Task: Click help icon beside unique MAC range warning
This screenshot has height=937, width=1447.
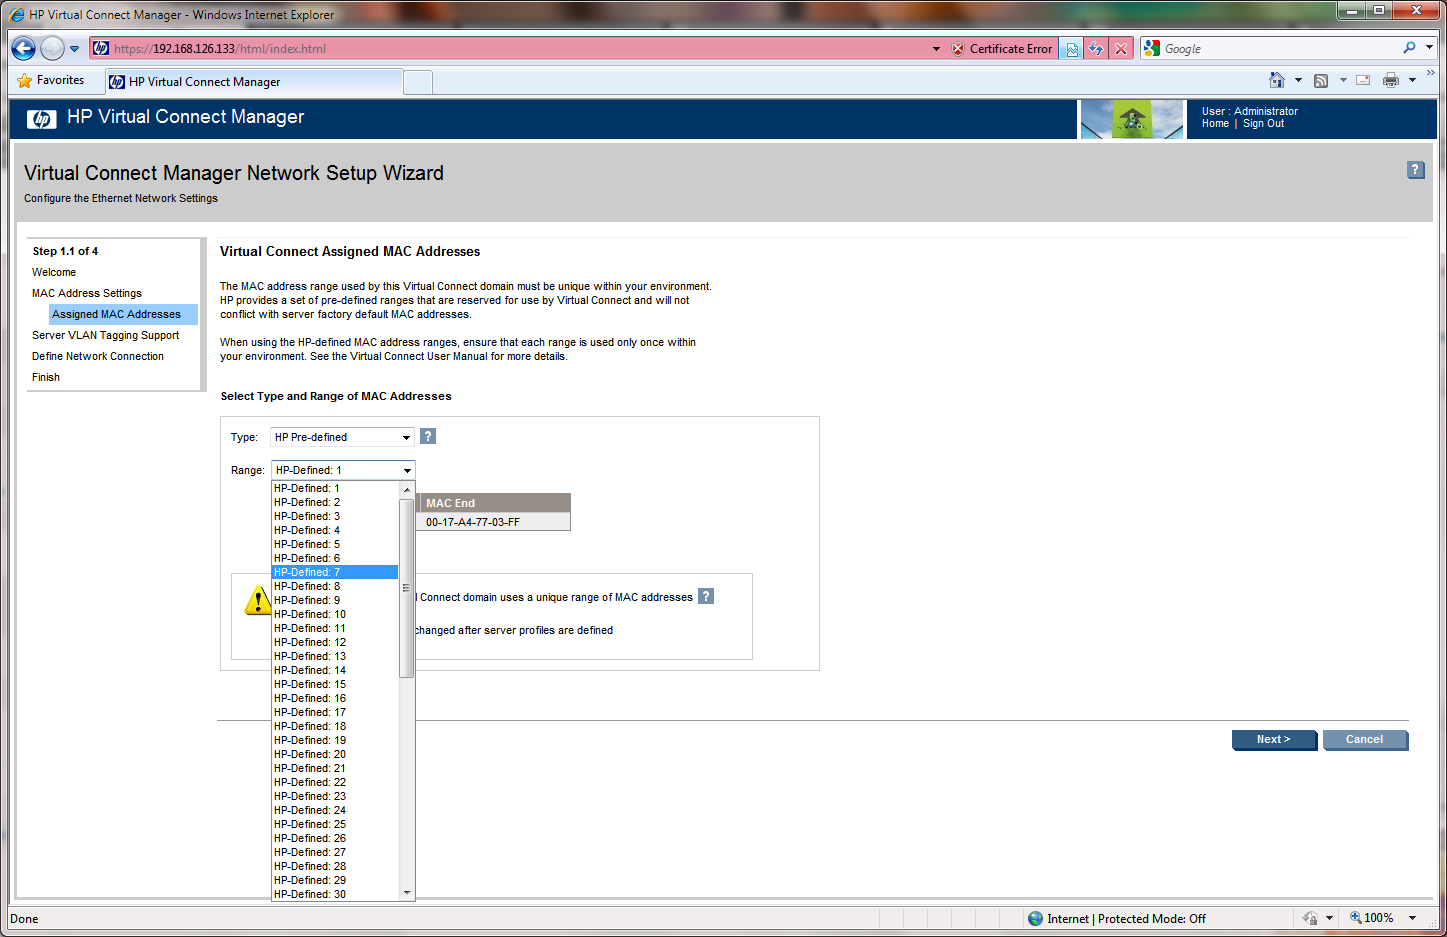Action: point(706,596)
